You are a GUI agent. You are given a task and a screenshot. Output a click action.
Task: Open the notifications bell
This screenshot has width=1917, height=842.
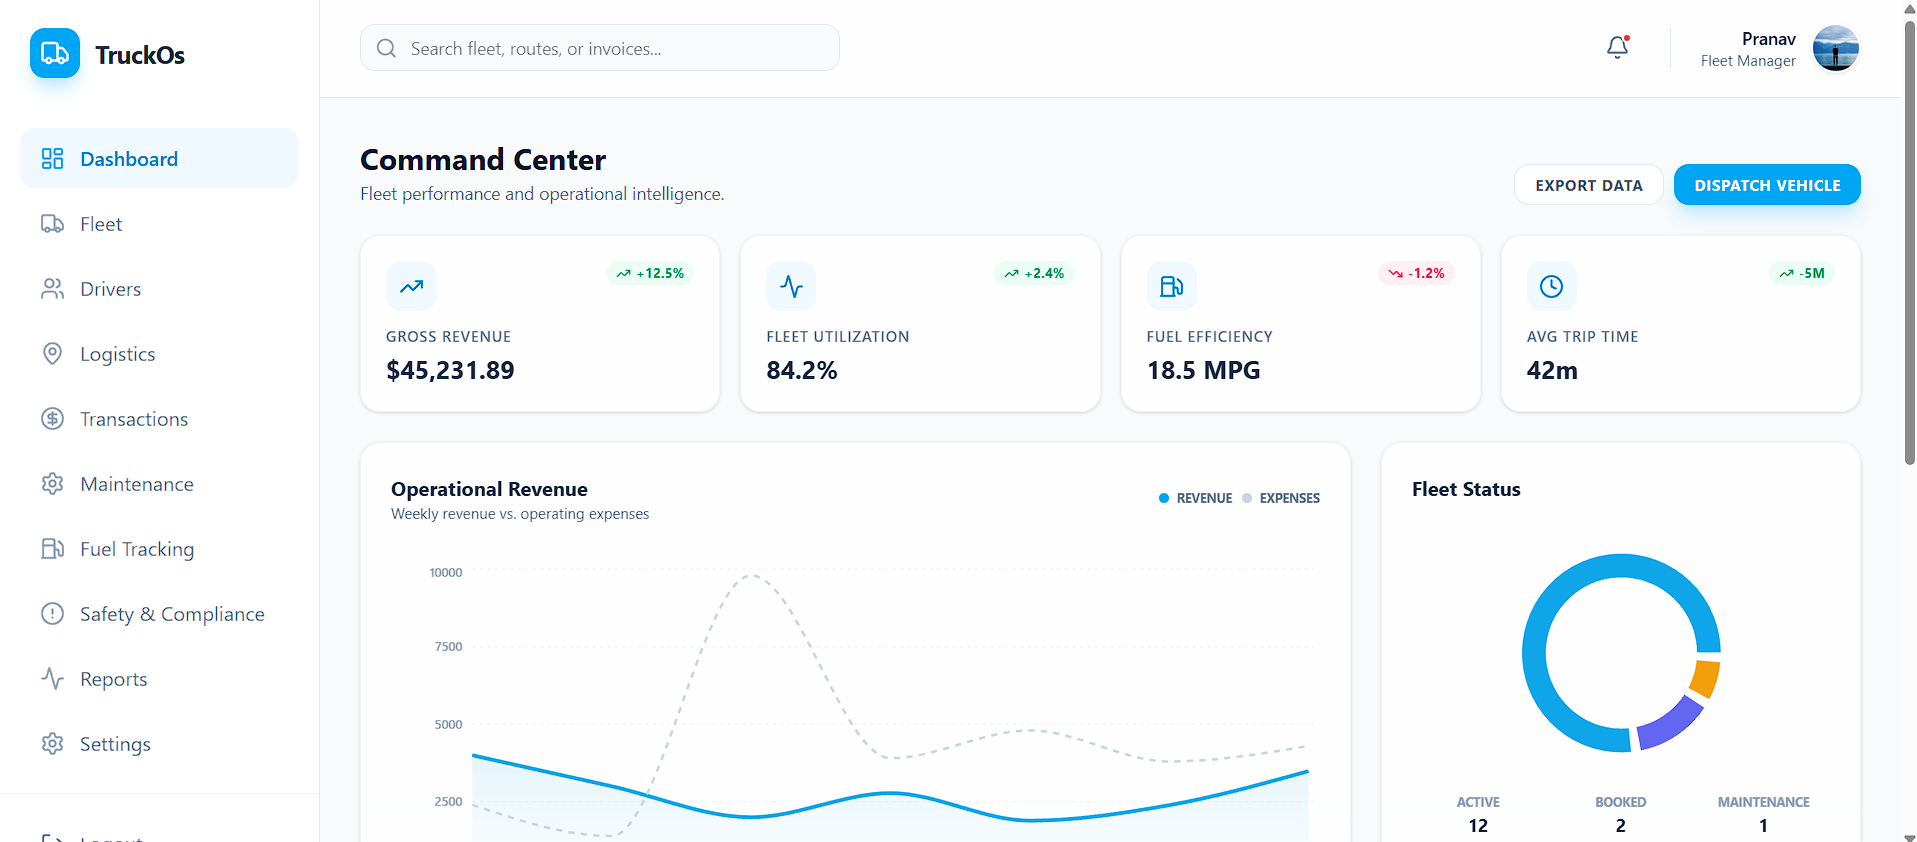pos(1617,47)
